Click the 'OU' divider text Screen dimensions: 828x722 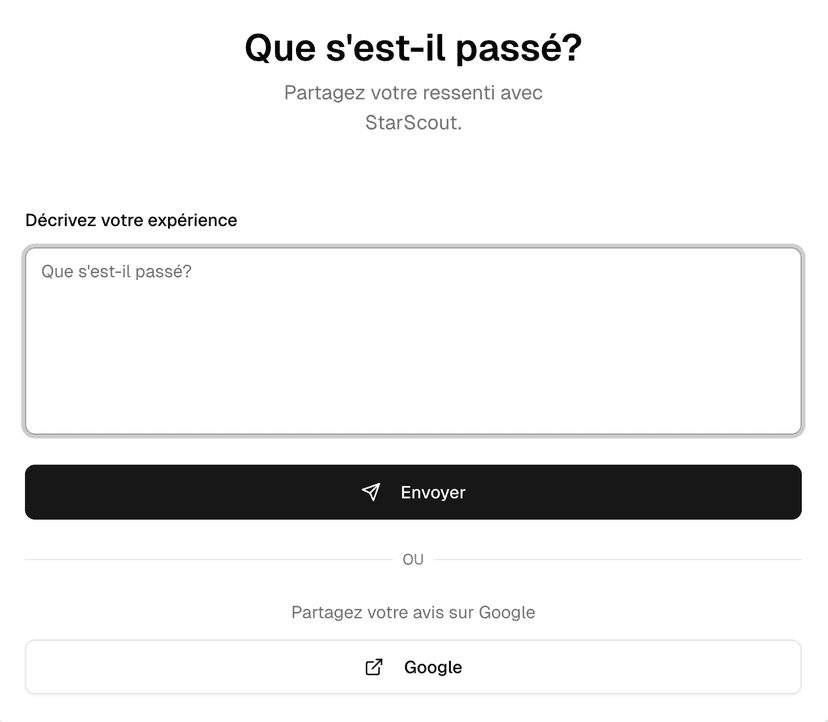click(412, 559)
